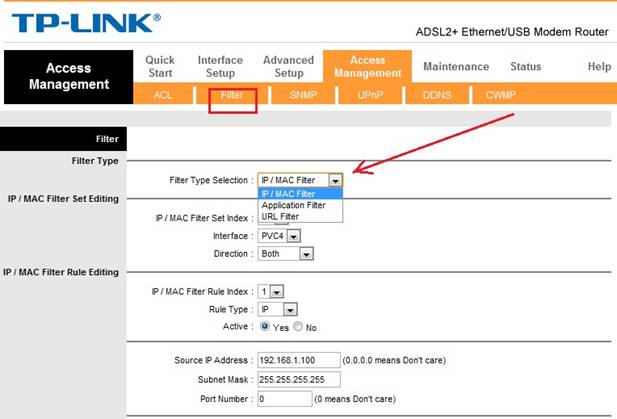Open the CWMP submenu
617x419 pixels.
tap(502, 94)
